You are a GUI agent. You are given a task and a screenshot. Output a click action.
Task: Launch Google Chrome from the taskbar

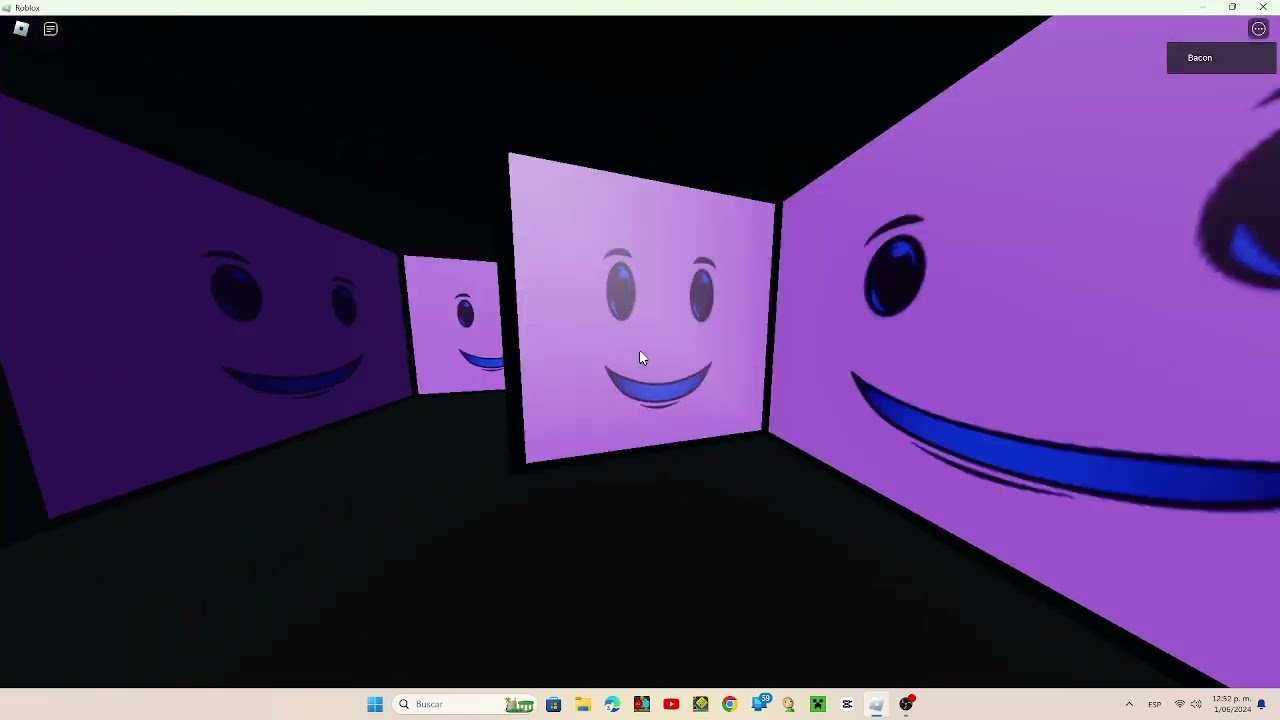(x=730, y=704)
